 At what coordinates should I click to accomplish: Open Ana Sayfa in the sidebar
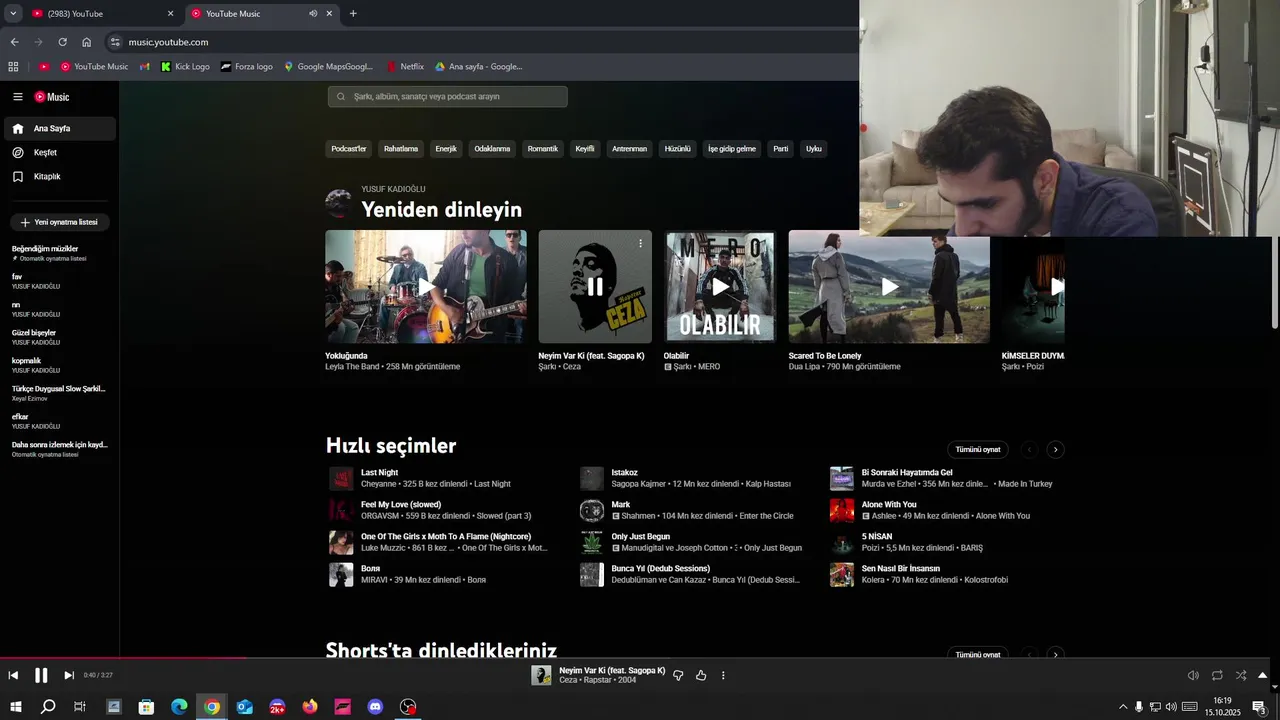point(59,129)
